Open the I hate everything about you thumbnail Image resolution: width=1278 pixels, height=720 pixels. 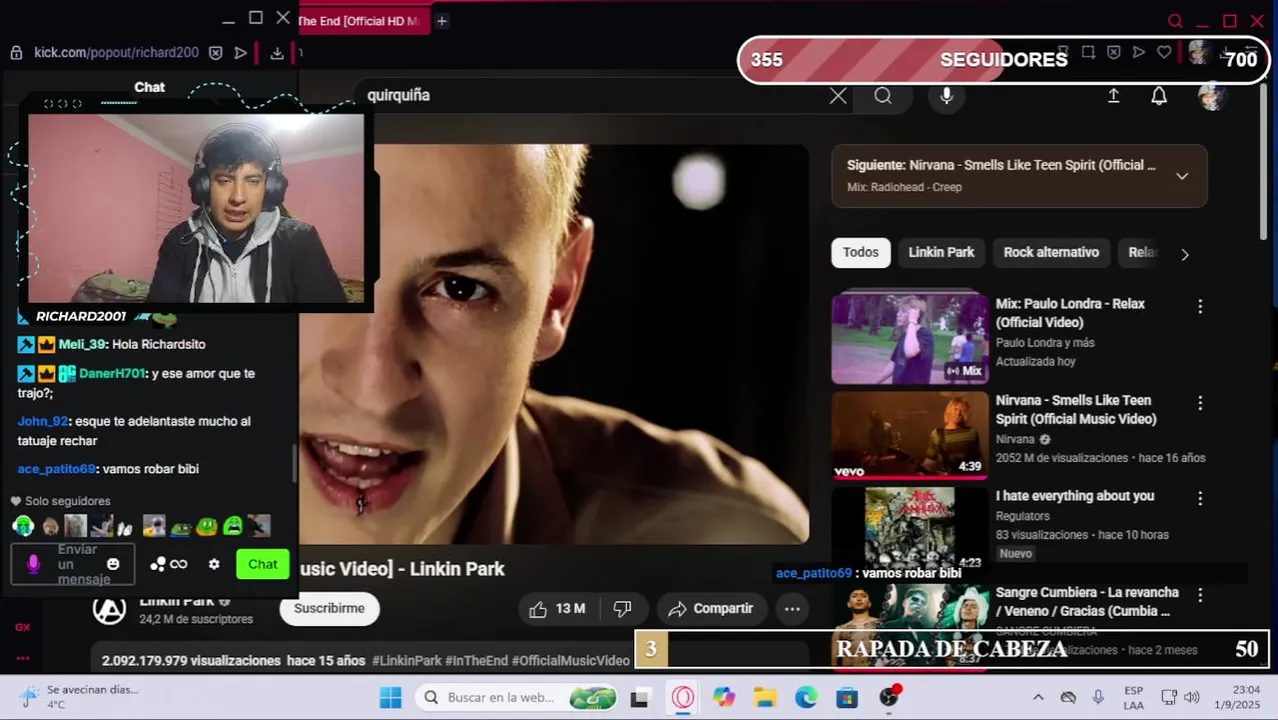point(910,530)
